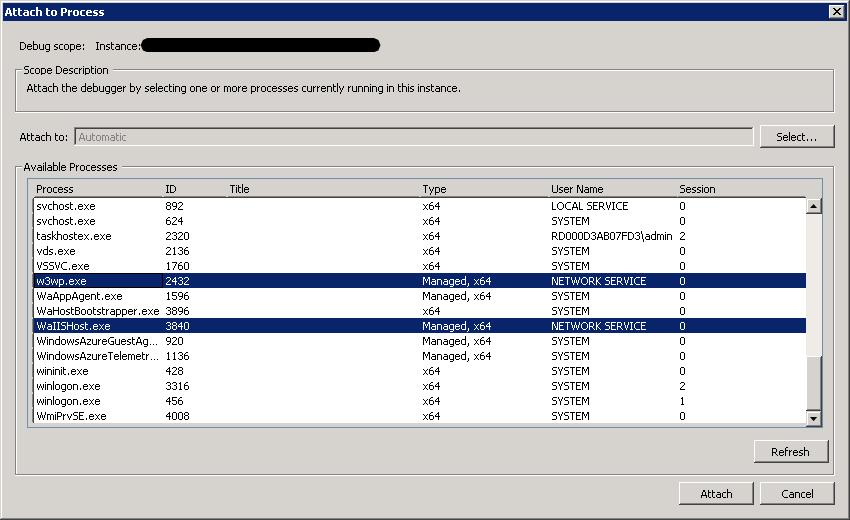Close the Attach to Process dialog
The image size is (850, 520).
[x=836, y=11]
